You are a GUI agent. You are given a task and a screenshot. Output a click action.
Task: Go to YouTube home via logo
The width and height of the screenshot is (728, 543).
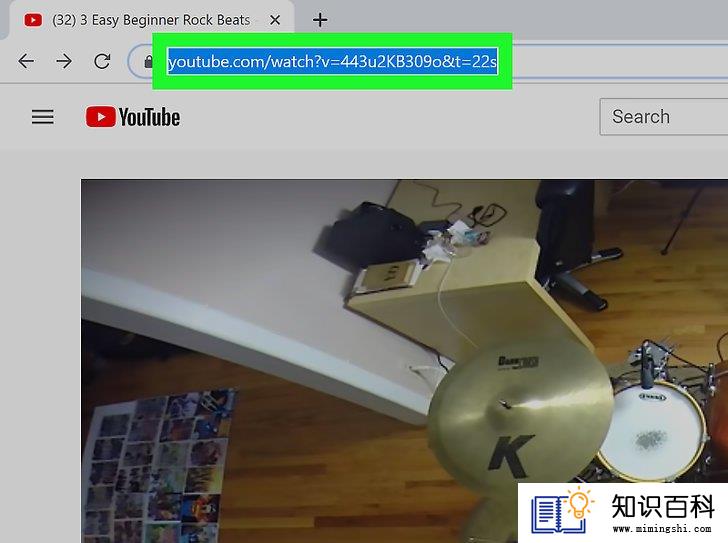133,116
